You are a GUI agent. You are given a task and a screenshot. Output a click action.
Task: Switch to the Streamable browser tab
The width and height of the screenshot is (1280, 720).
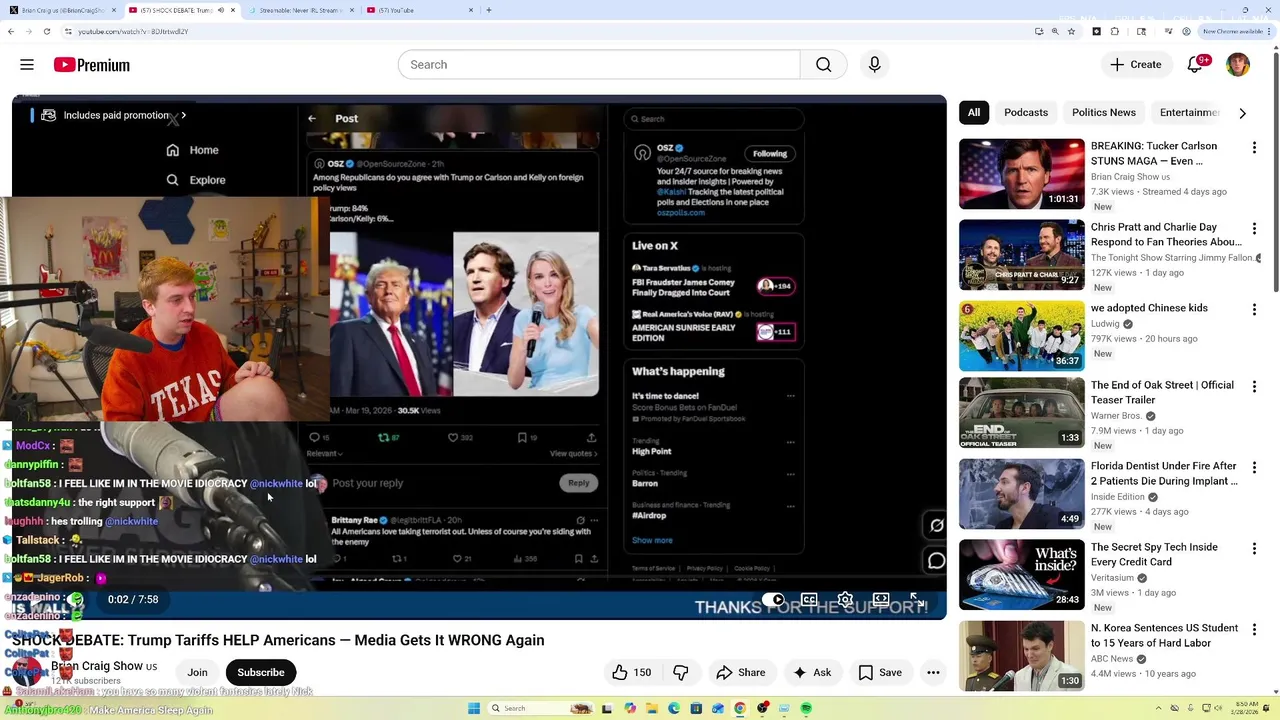[x=300, y=10]
